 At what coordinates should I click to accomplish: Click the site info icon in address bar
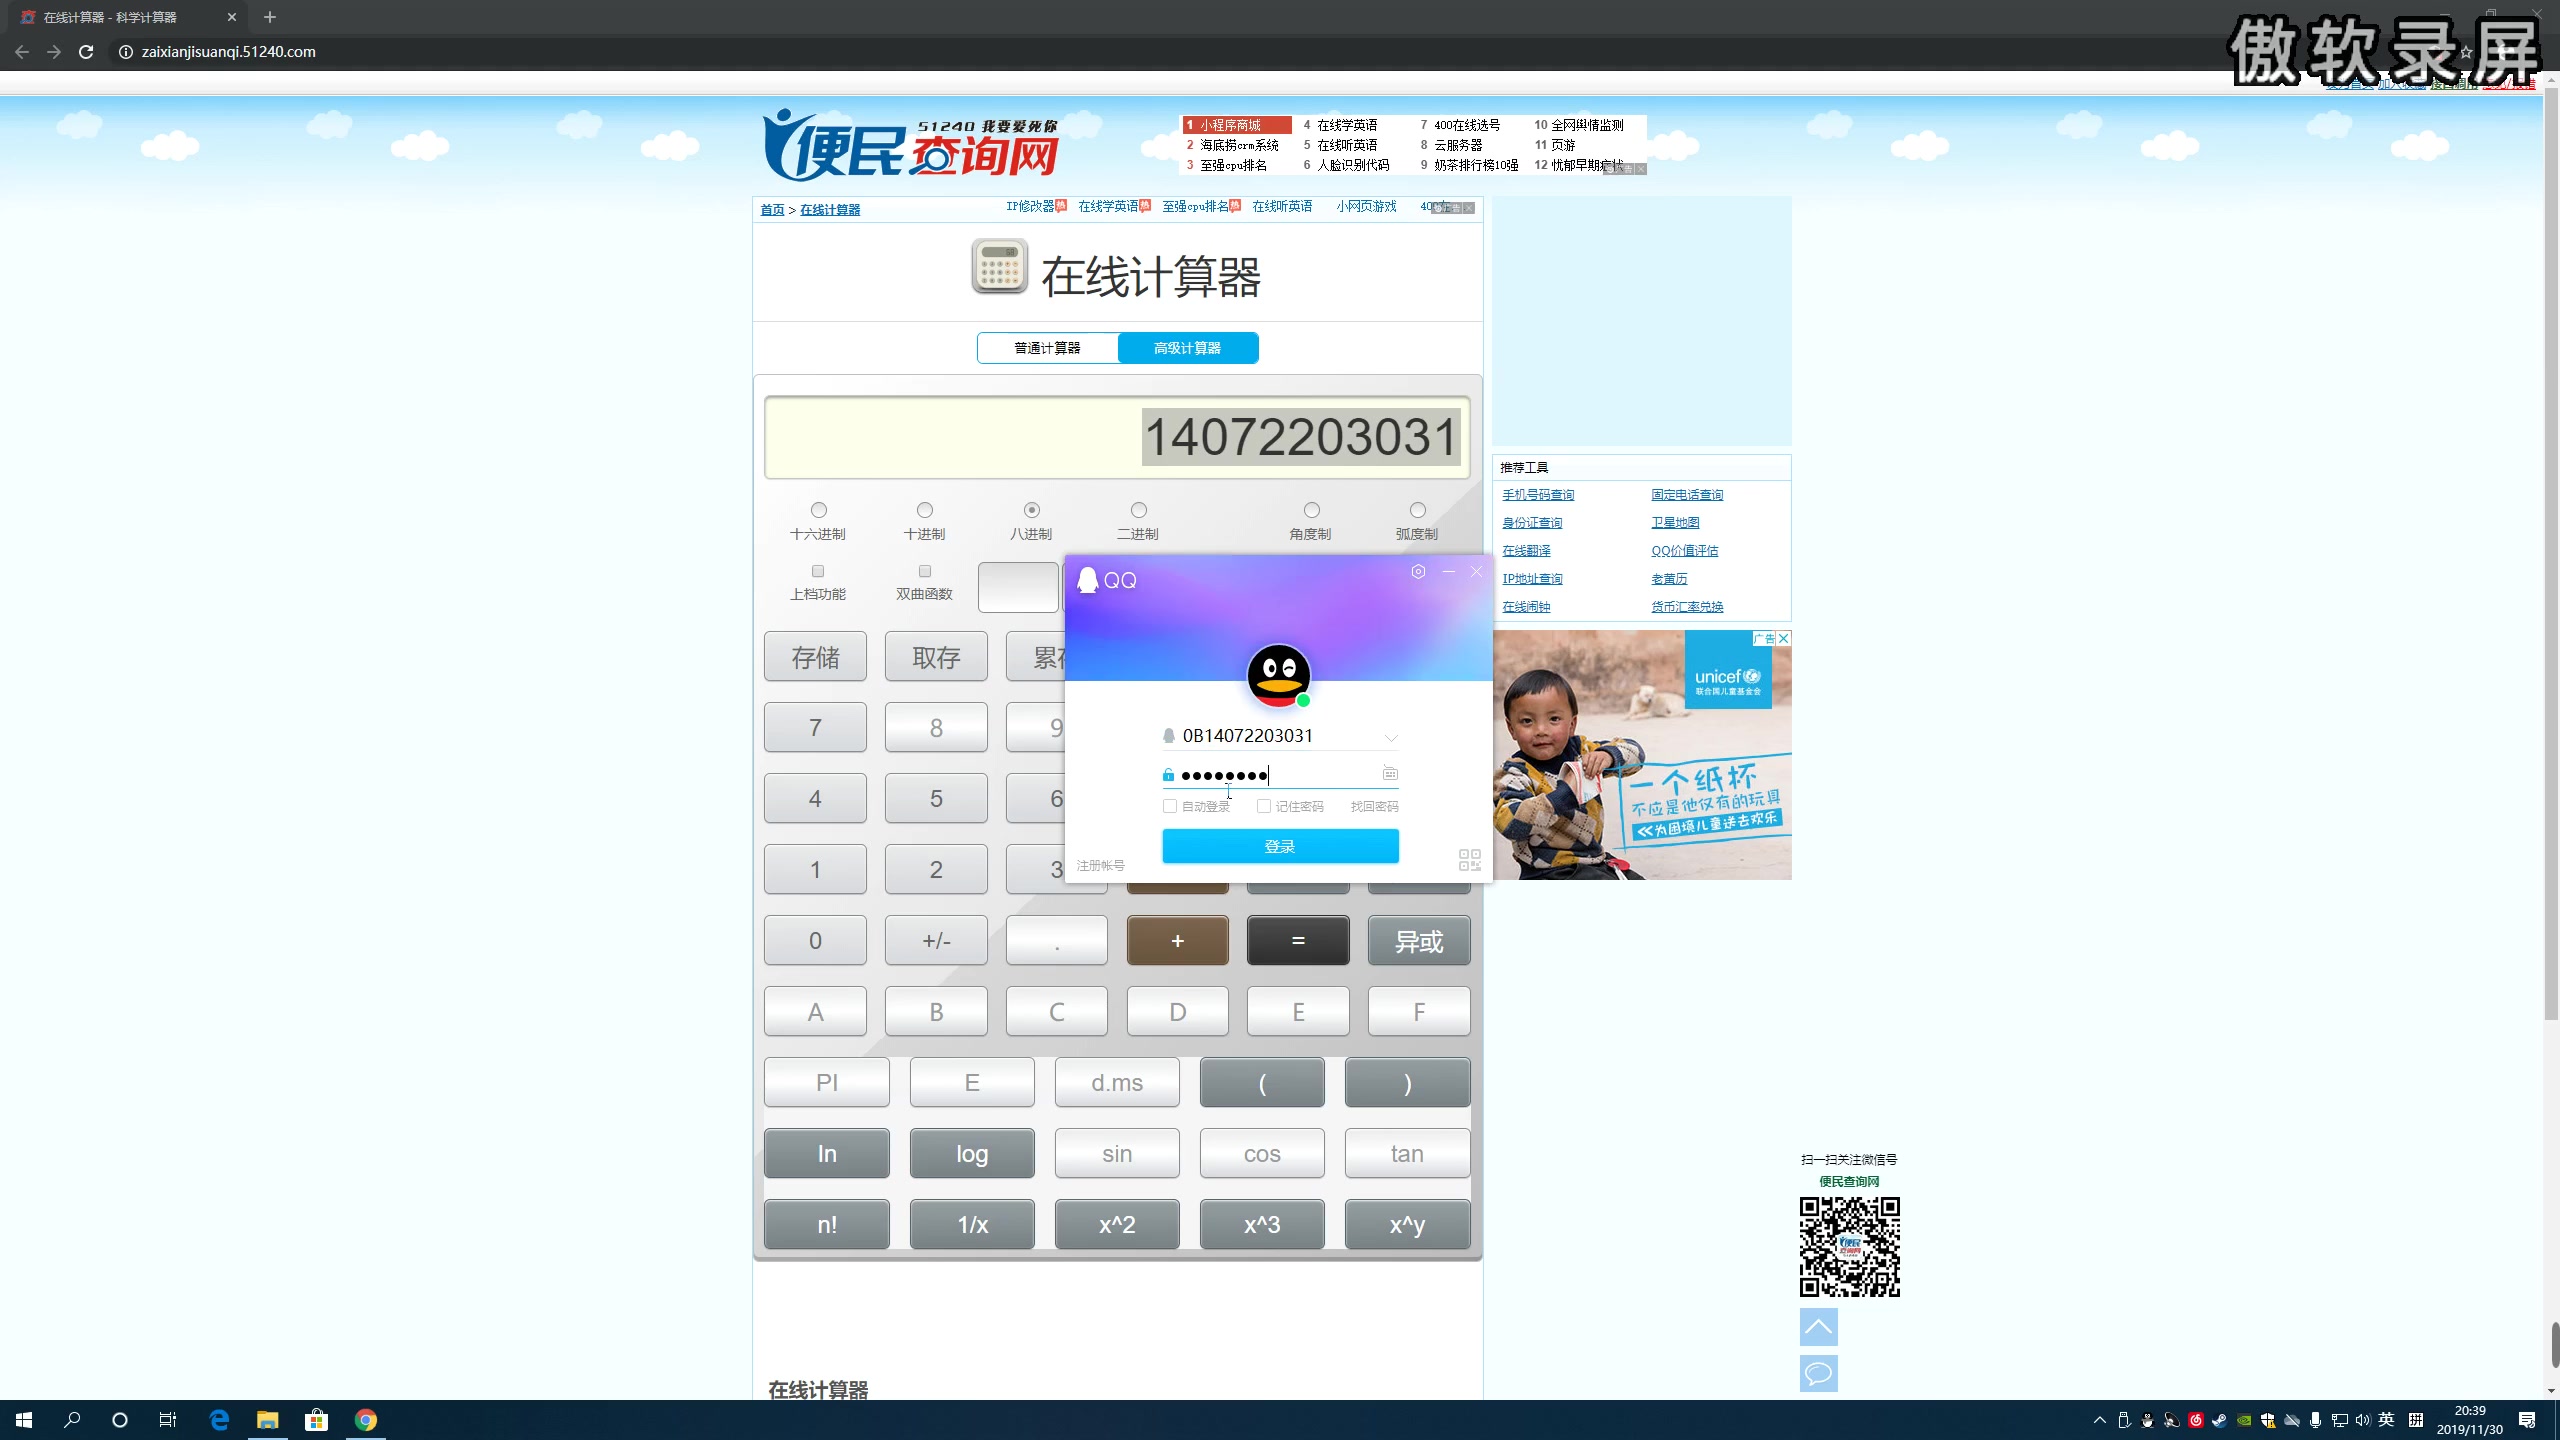pyautogui.click(x=125, y=52)
